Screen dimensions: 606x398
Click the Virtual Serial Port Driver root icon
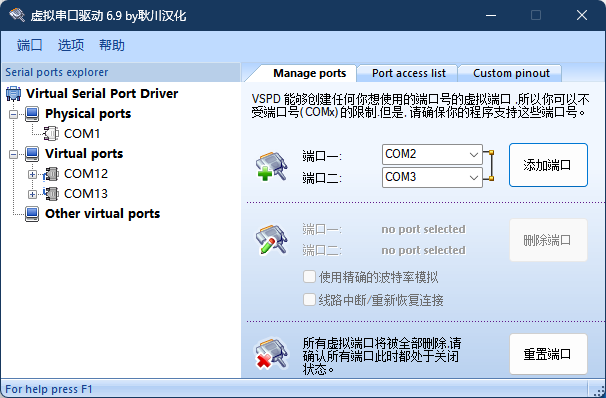tap(14, 94)
